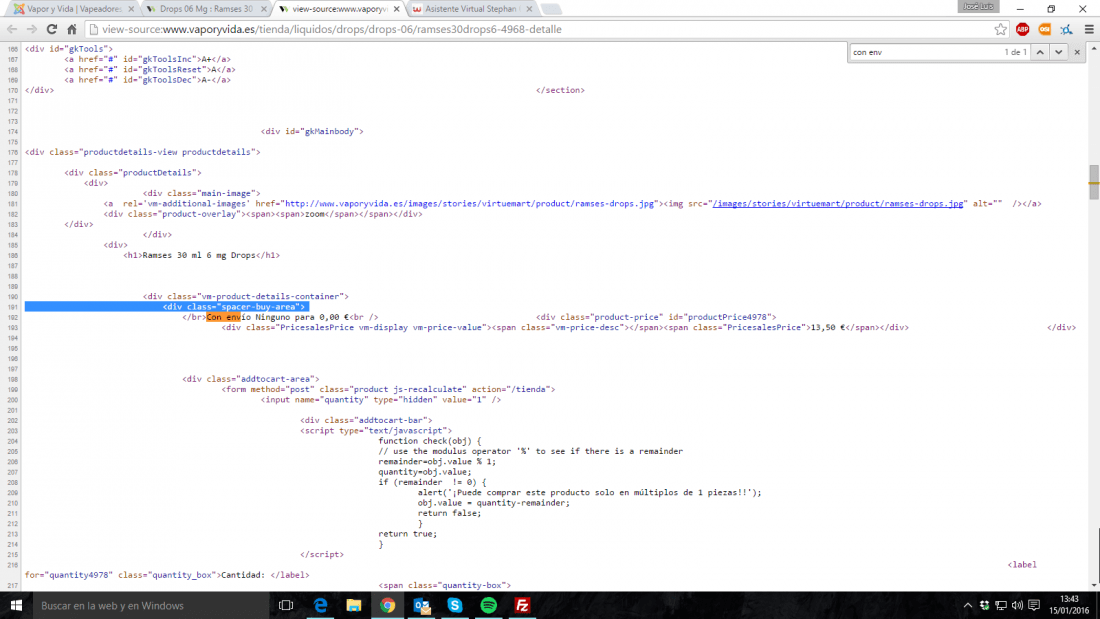Open the ramses-drops.jpg href URL link

point(469,204)
